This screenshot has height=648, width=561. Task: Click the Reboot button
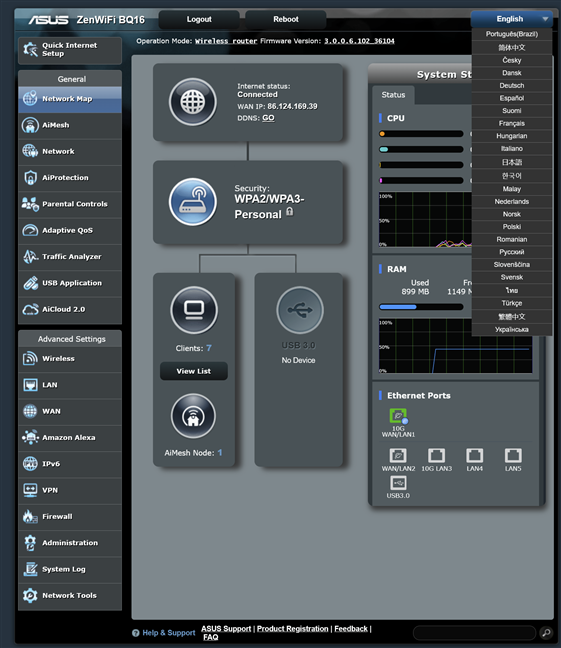click(286, 19)
